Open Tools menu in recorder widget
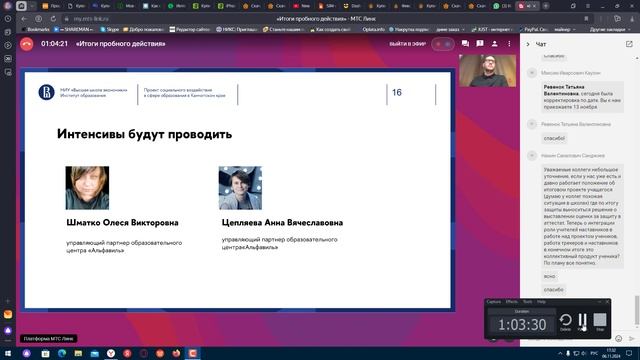 point(527,302)
